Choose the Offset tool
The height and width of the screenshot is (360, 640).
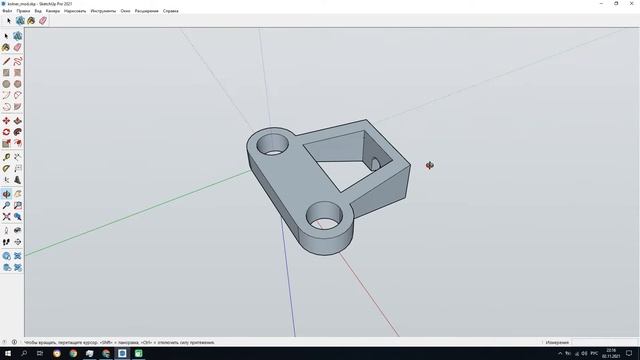click(x=18, y=143)
